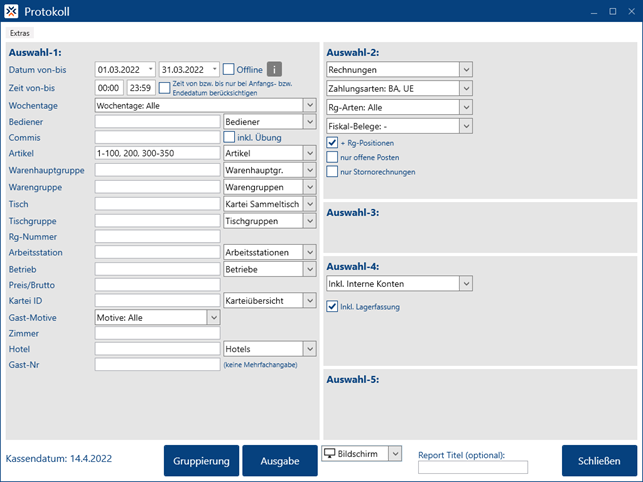Click the gray info icon beside Offline
Screen dimensions: 643x482
point(275,69)
